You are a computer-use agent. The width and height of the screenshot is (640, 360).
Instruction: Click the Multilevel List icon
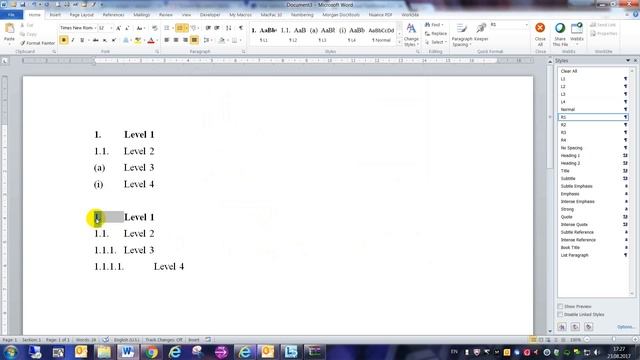coord(193,28)
